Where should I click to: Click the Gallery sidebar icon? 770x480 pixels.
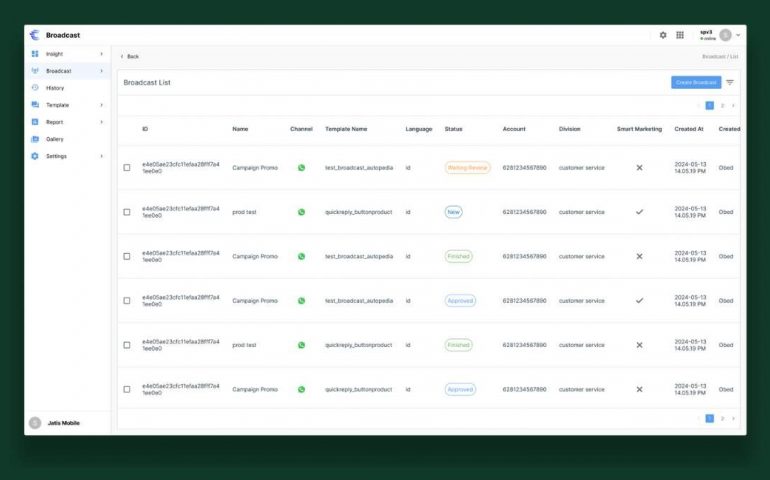pyautogui.click(x=35, y=139)
